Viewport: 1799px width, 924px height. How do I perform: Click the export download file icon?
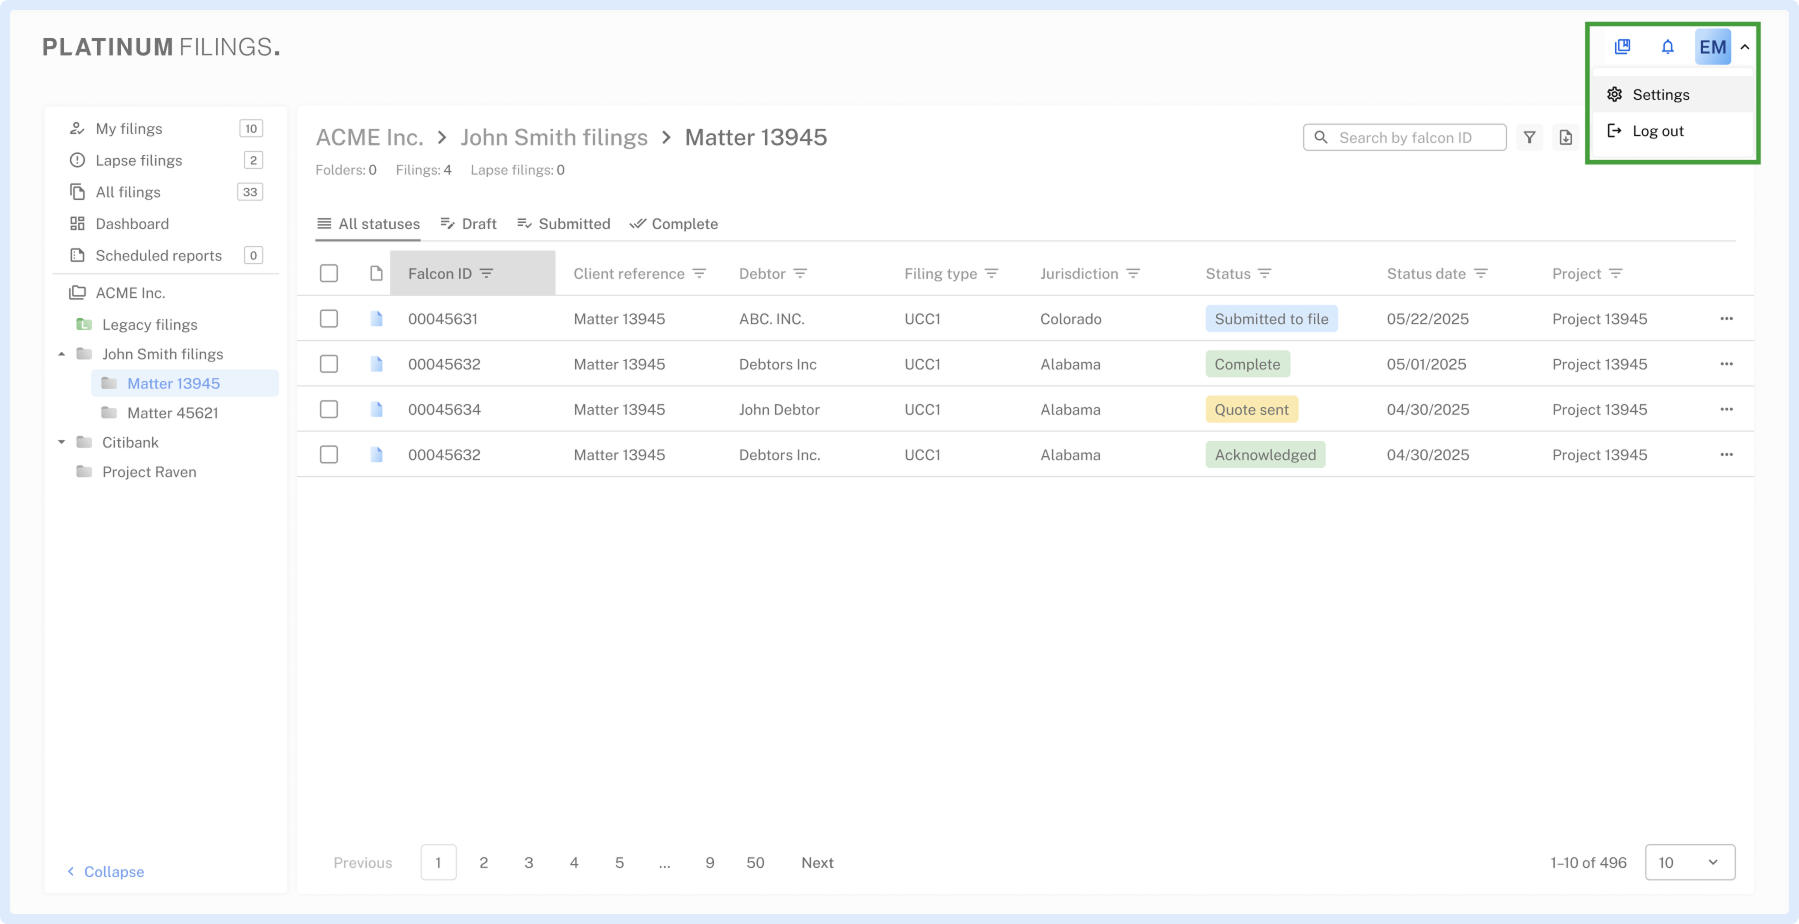click(x=1565, y=138)
